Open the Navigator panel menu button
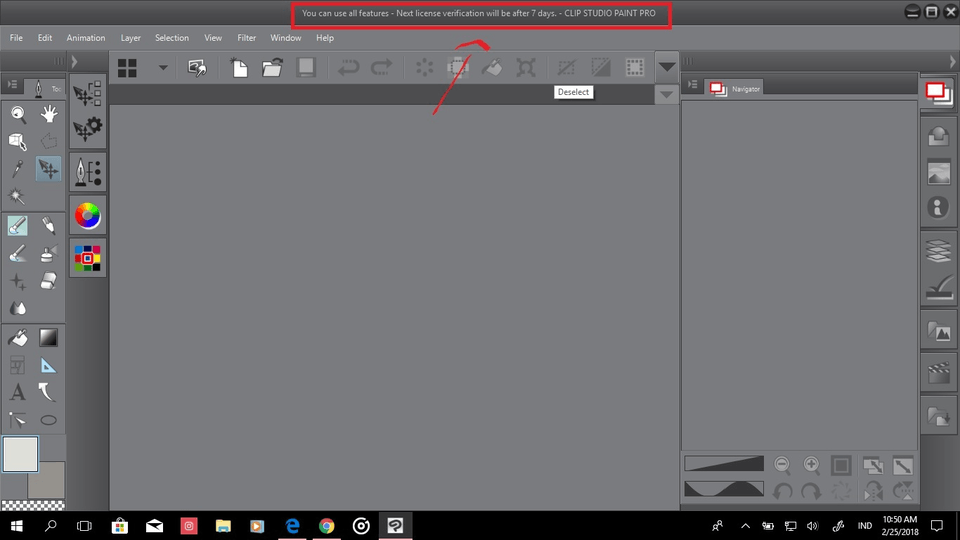960x540 pixels. pyautogui.click(x=692, y=88)
